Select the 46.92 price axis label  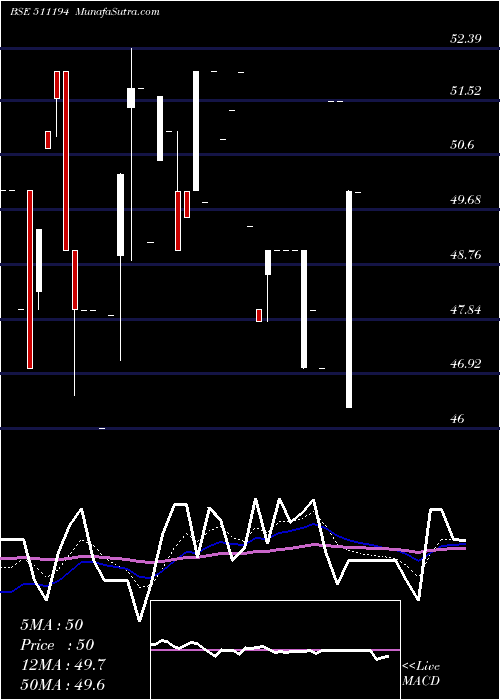[x=466, y=364]
